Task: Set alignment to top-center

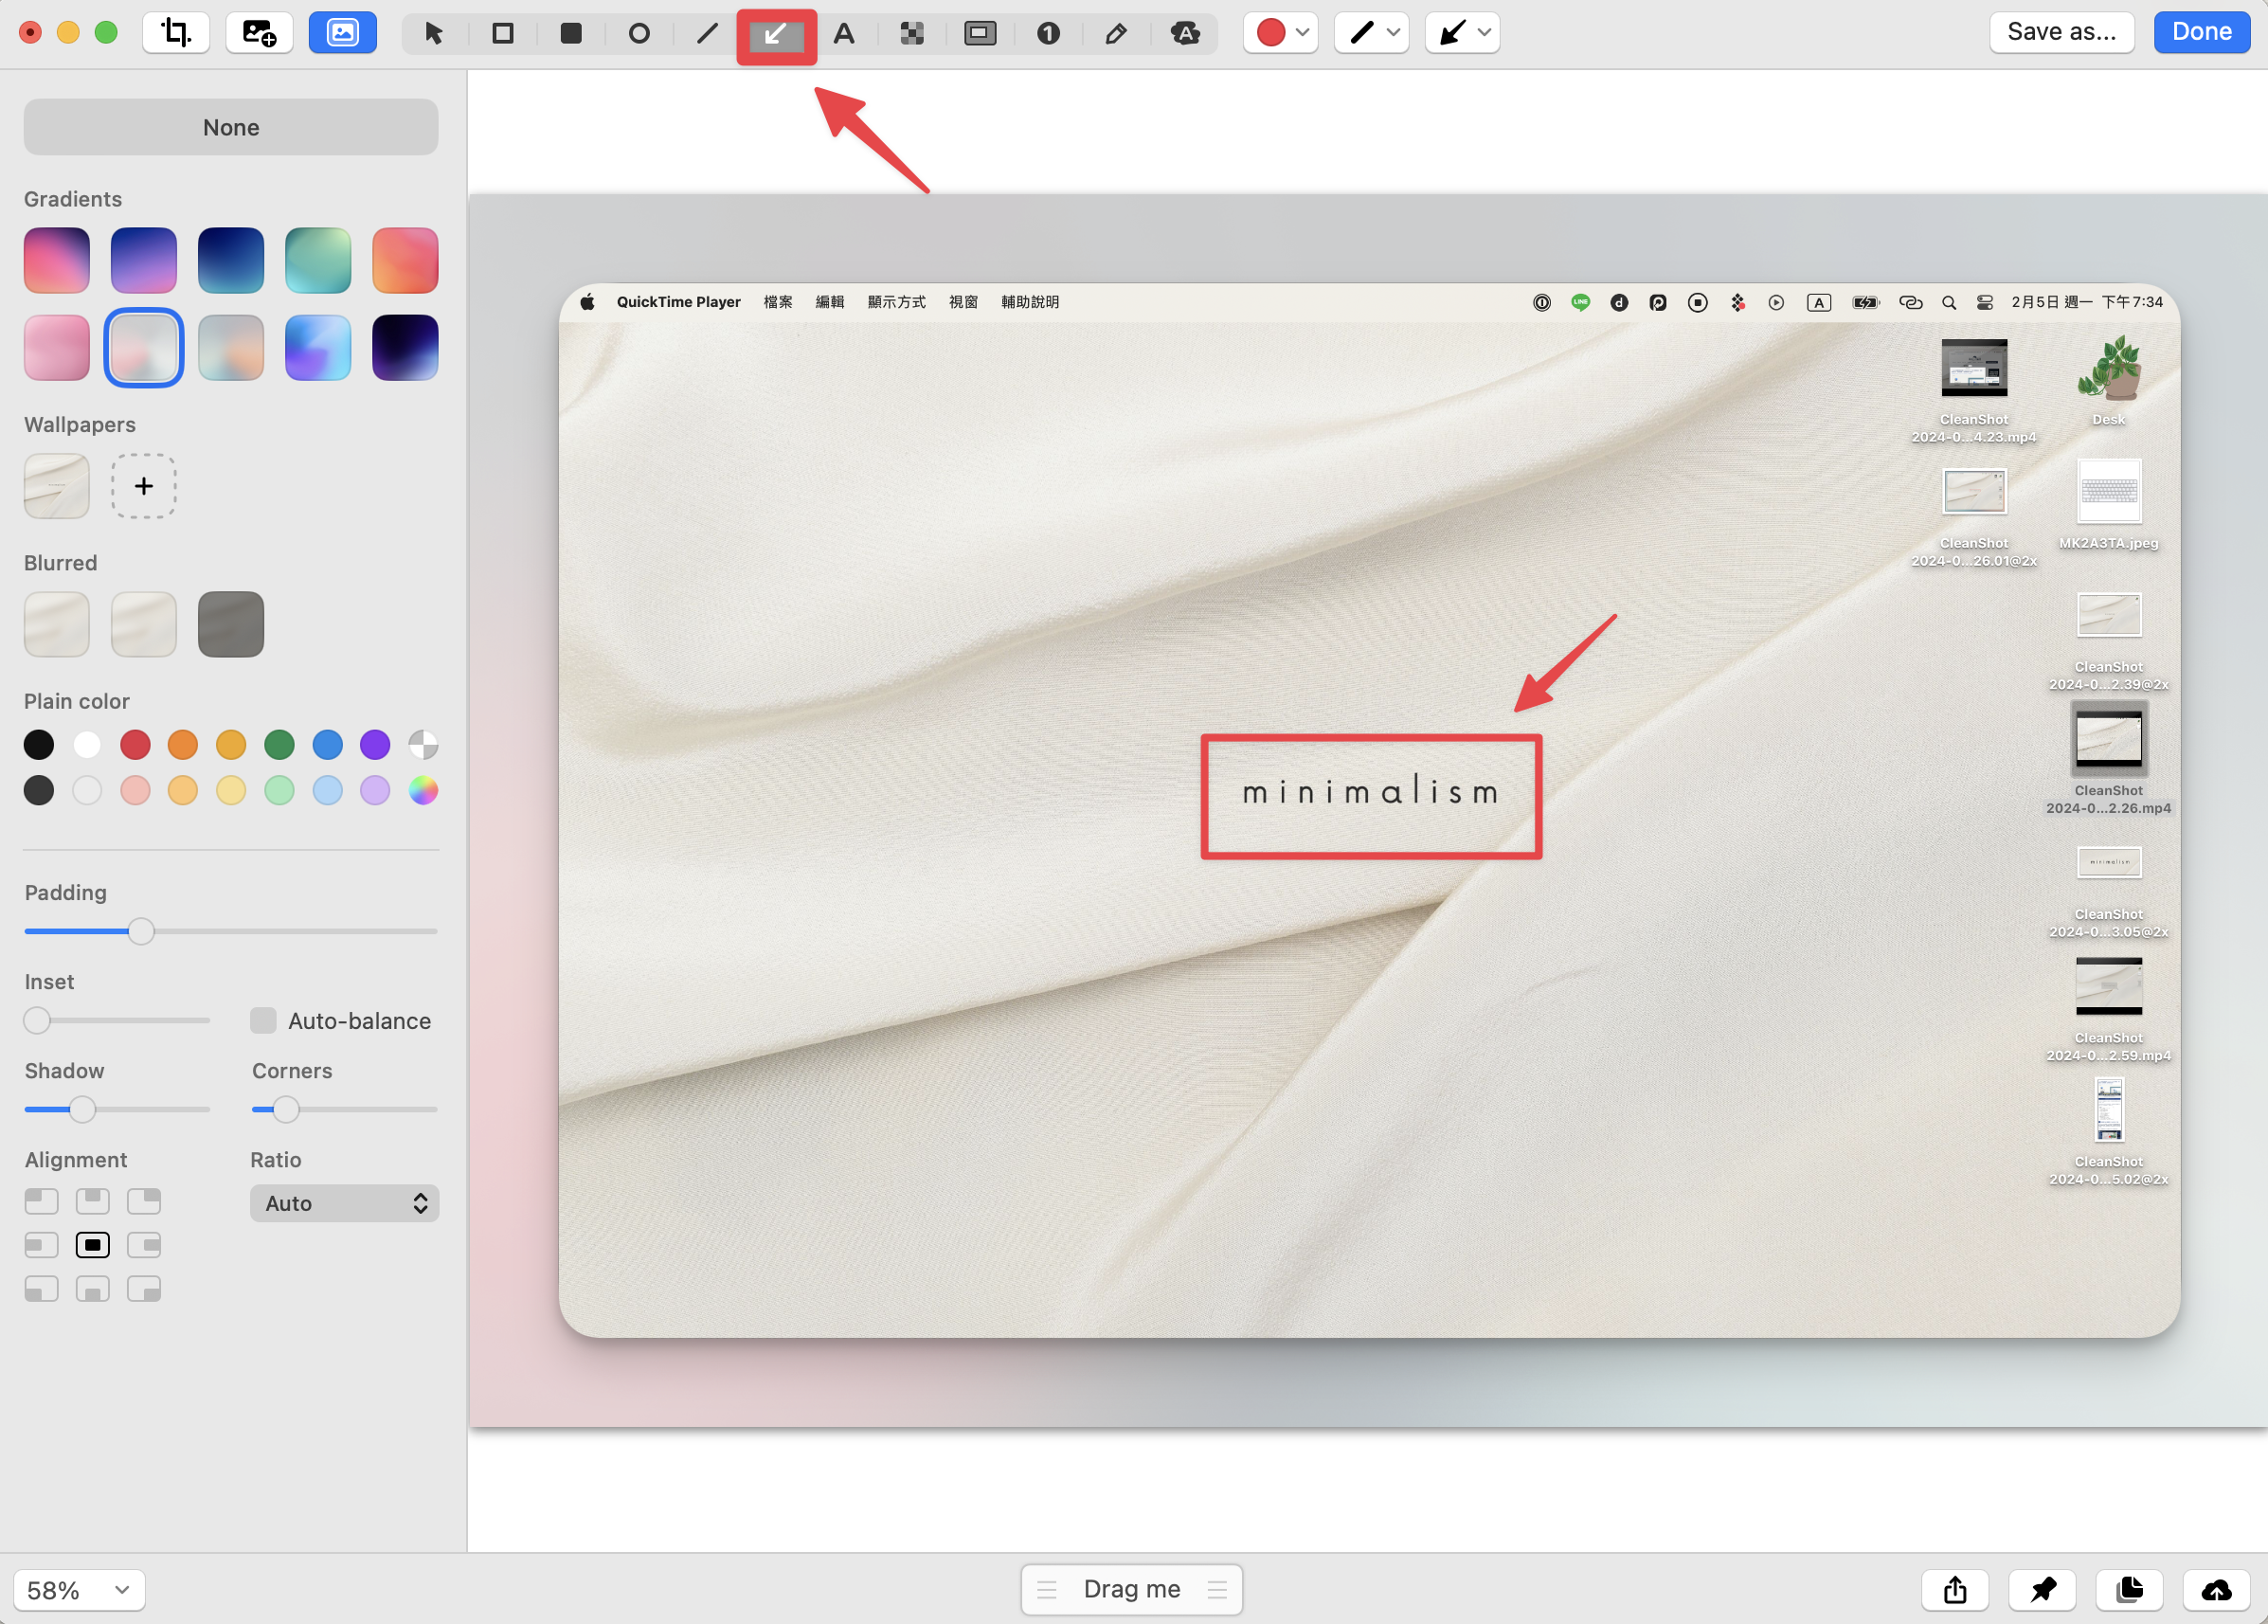Action: pos(93,1200)
